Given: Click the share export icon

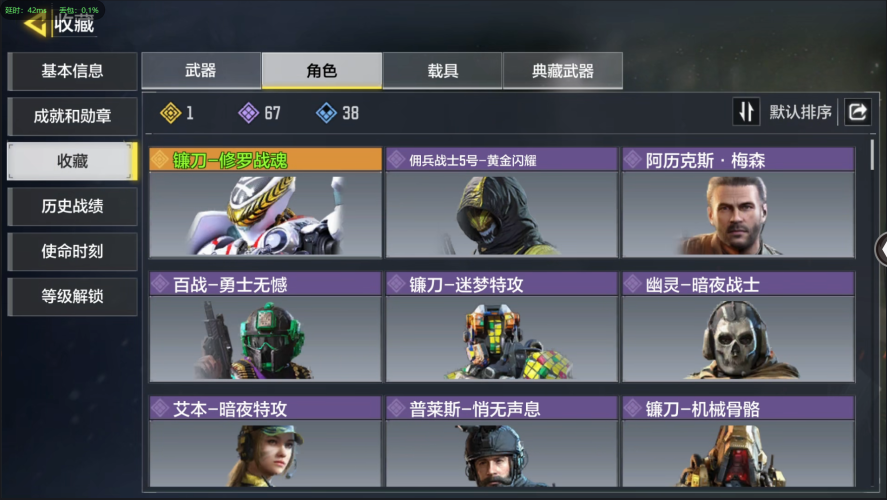Looking at the screenshot, I should [x=858, y=111].
